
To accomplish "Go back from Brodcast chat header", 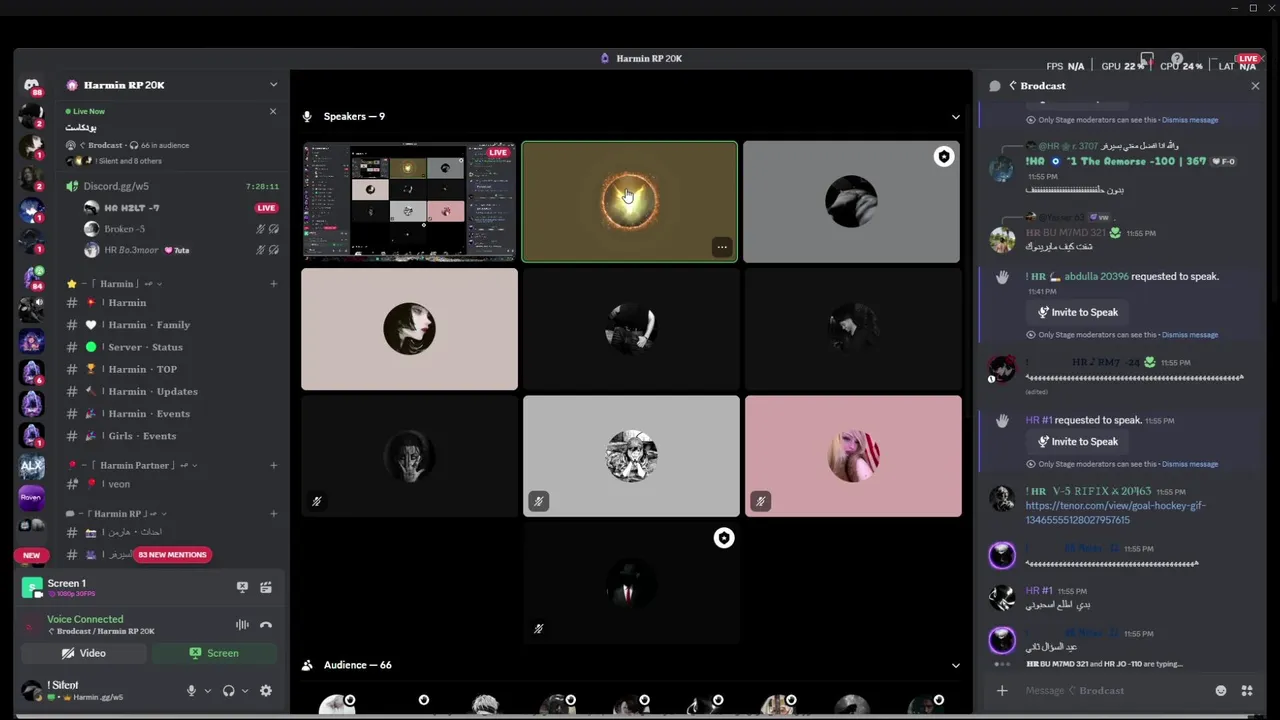I will coord(1013,86).
